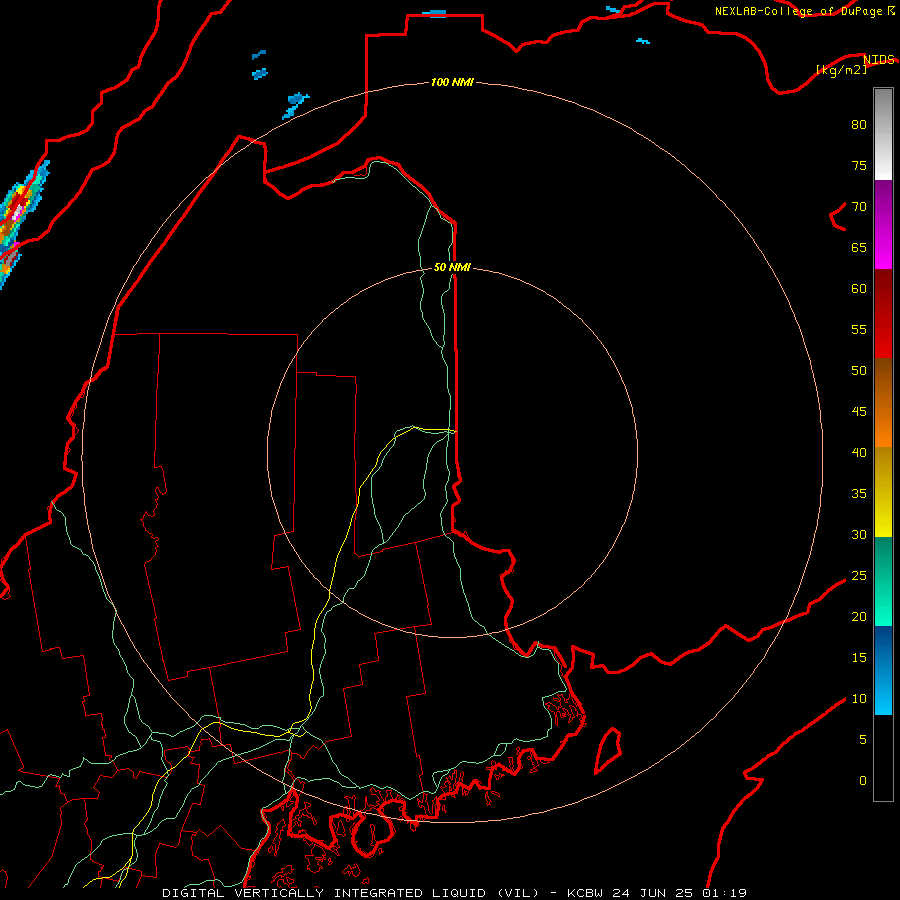900x900 pixels.
Task: Click the 15 value on the color scale
Action: point(859,658)
